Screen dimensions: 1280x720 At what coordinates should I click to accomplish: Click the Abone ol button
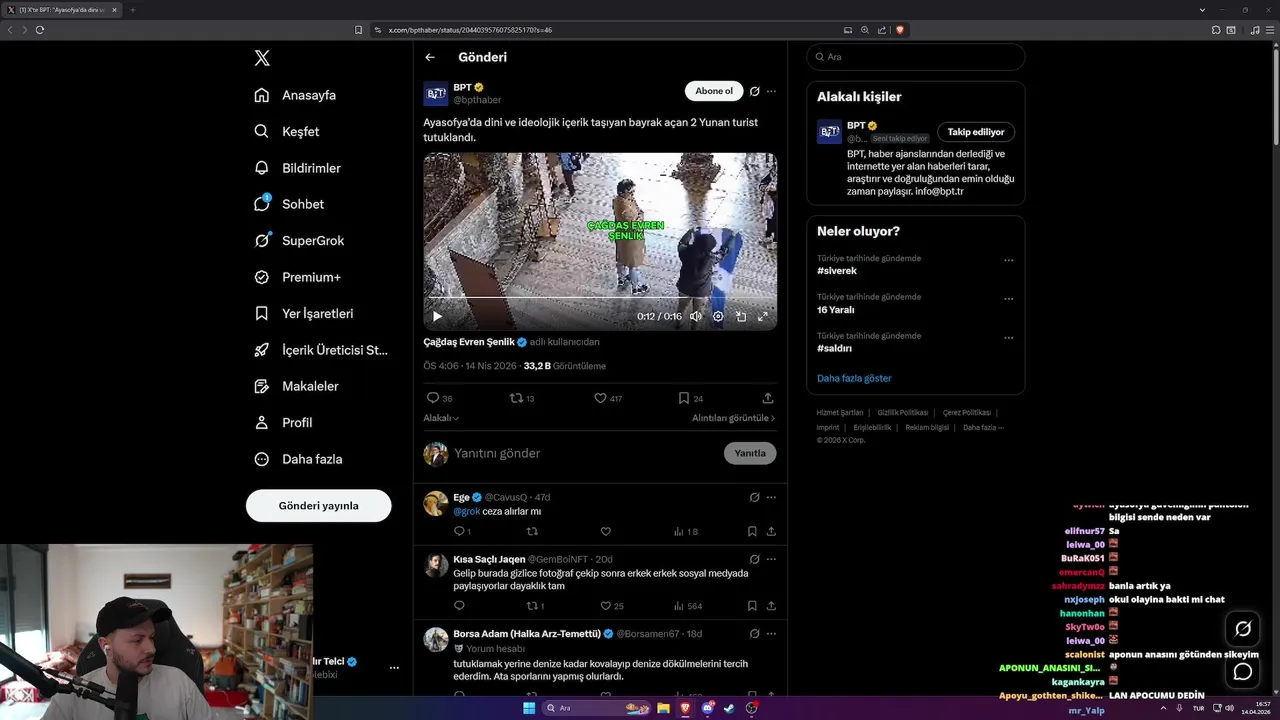click(714, 91)
